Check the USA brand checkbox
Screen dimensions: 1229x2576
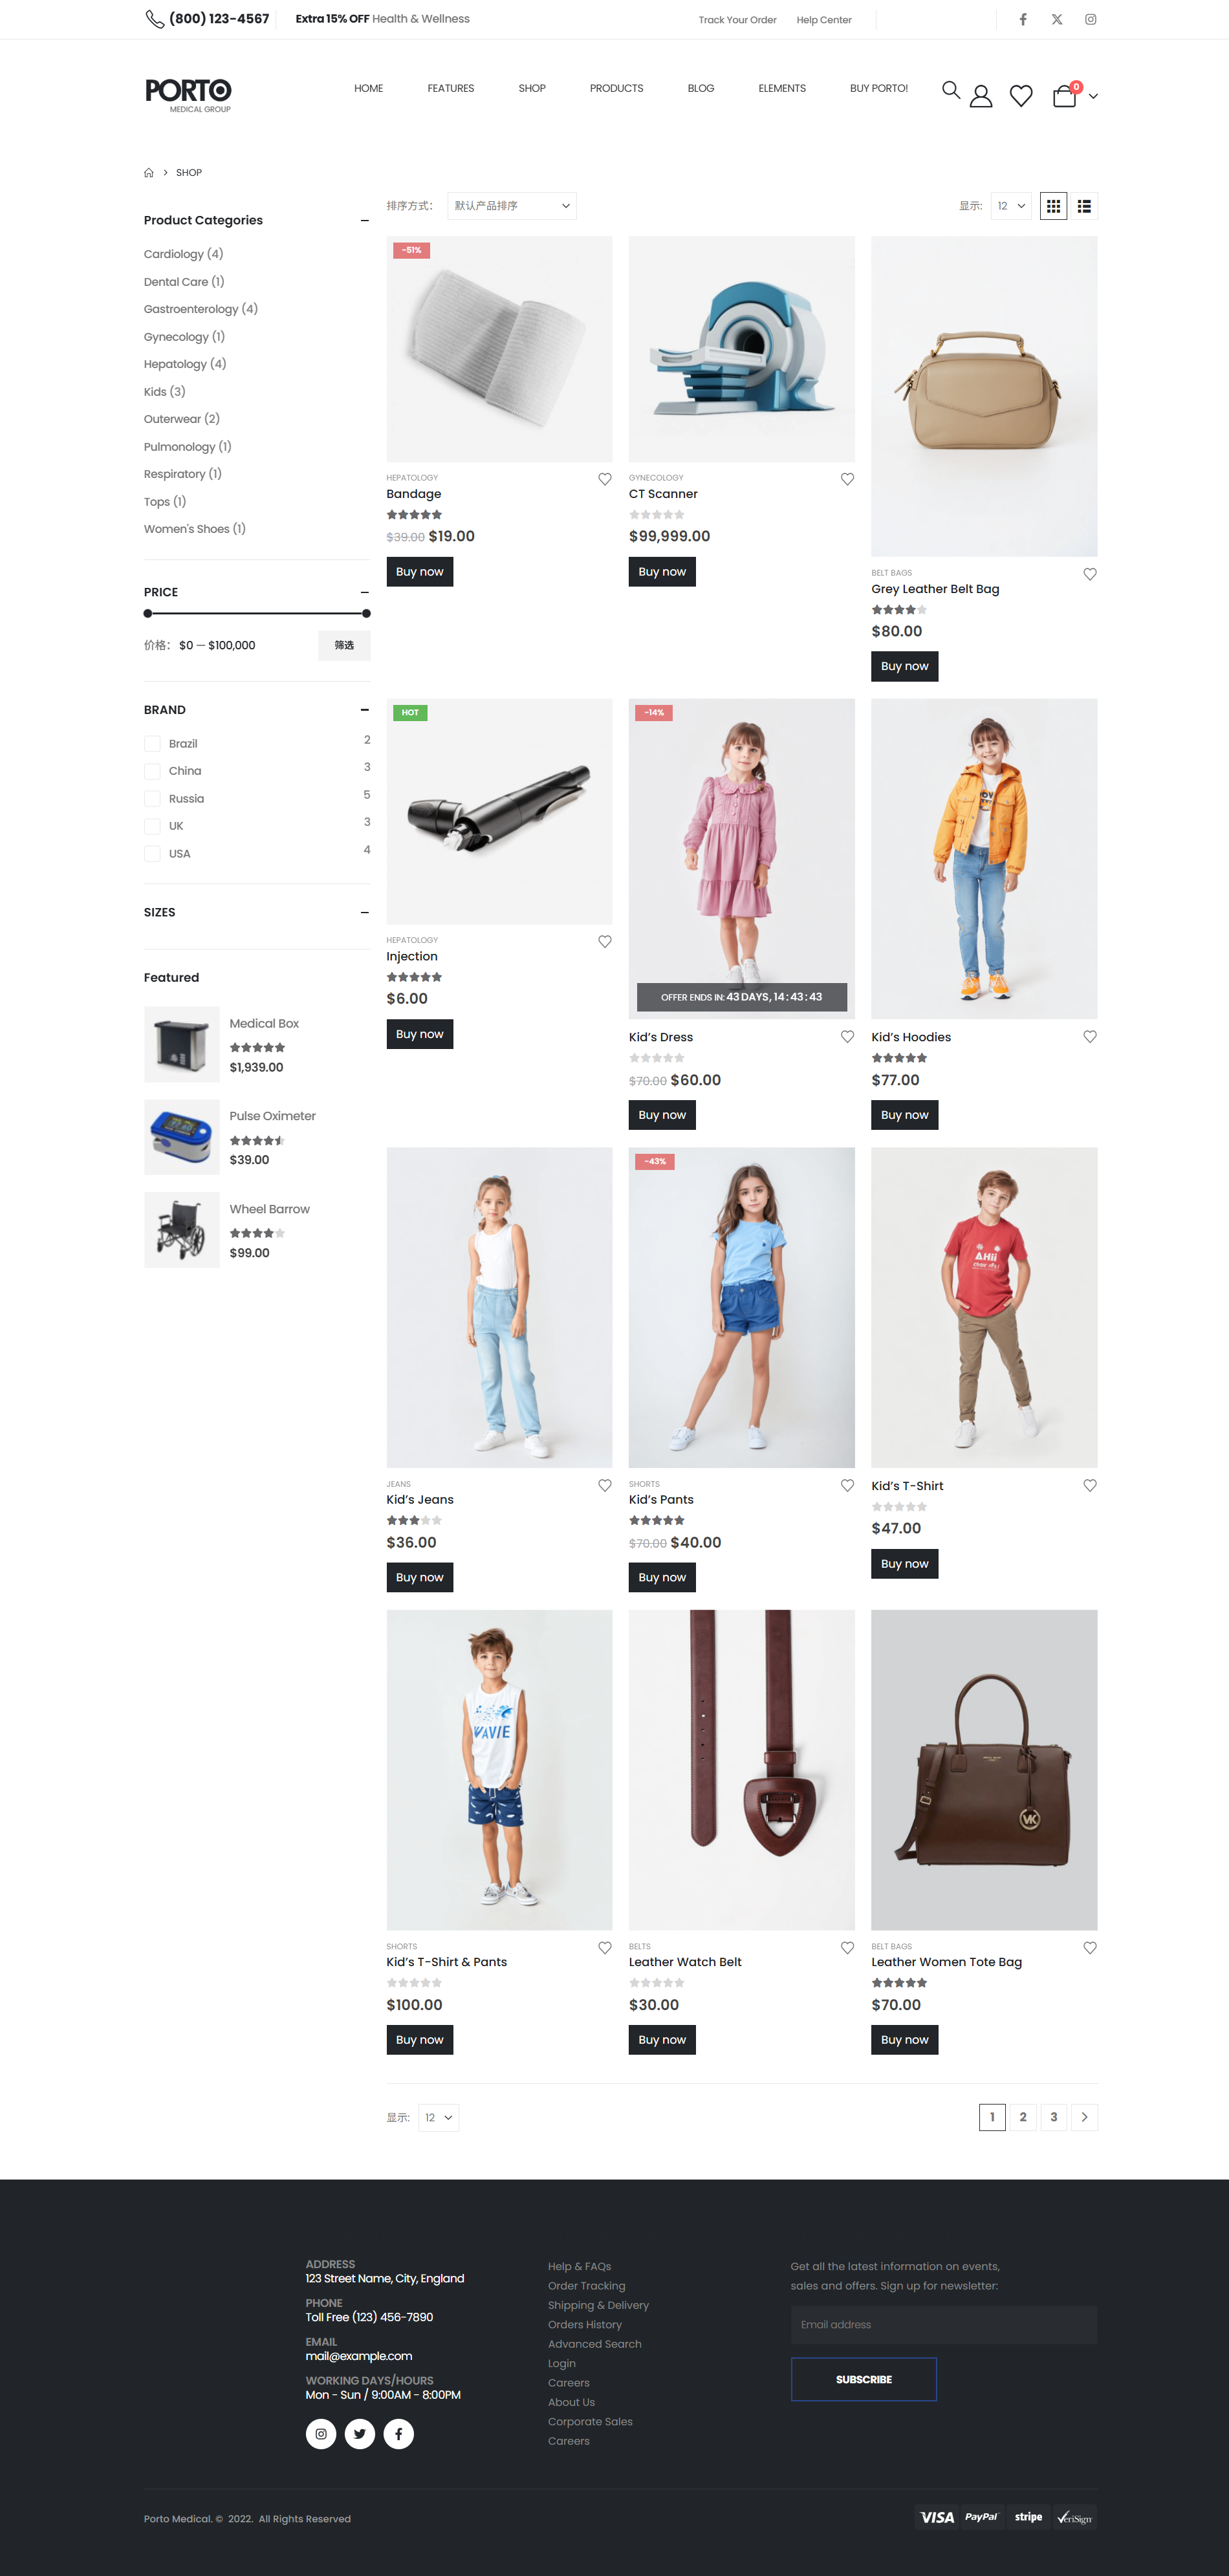152,853
